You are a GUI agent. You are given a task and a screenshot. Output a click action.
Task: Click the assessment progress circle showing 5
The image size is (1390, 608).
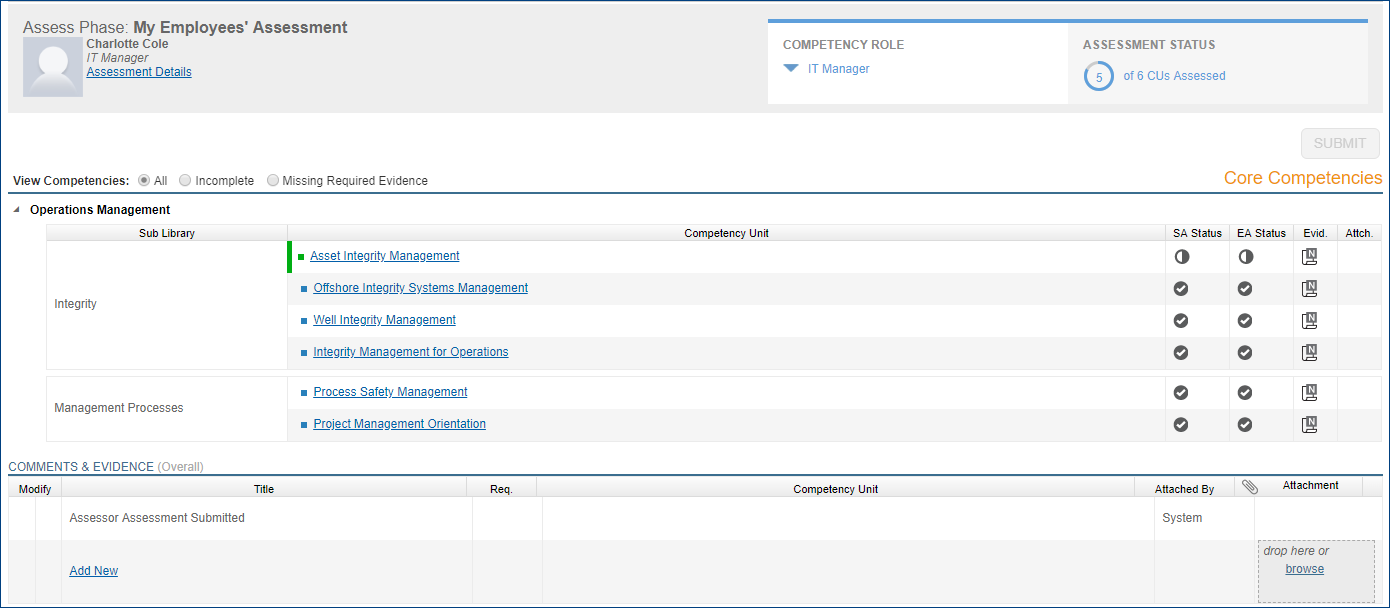coord(1098,76)
